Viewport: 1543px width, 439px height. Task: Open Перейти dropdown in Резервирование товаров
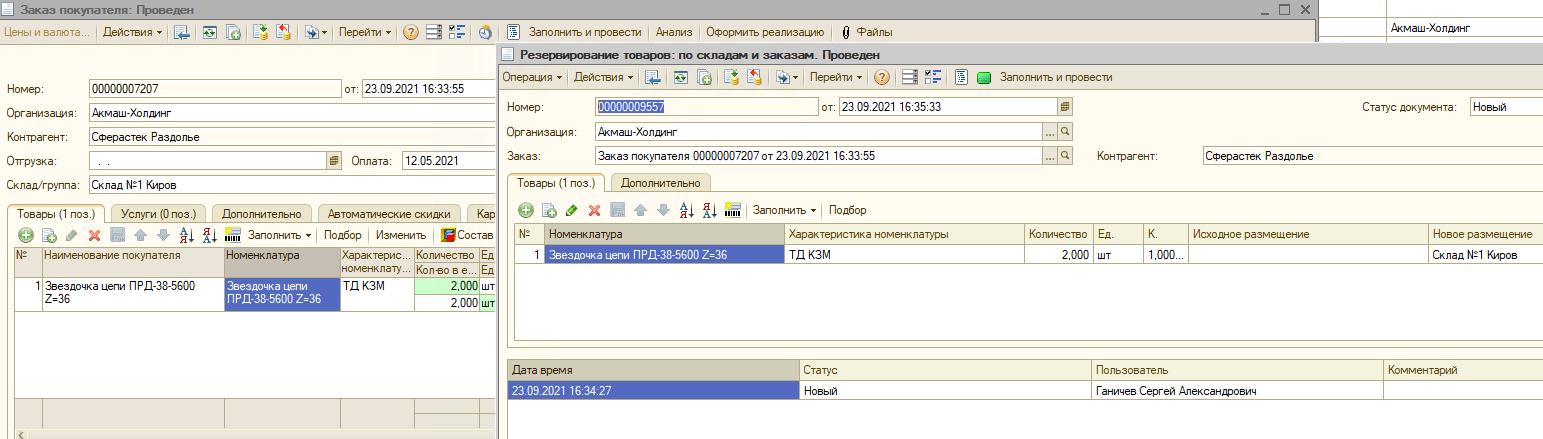pyautogui.click(x=836, y=77)
